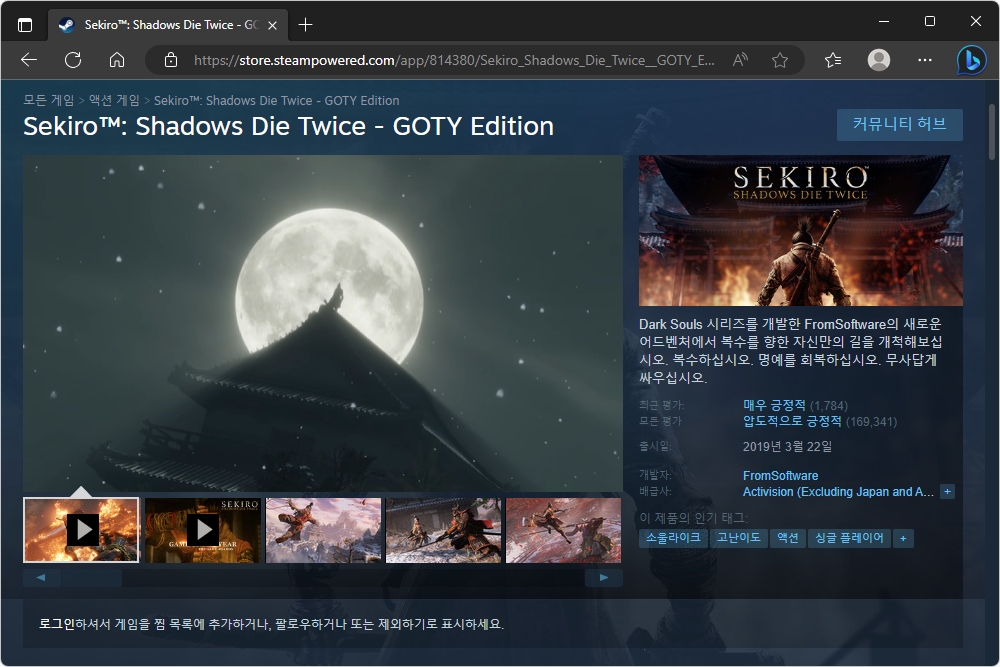The width and height of the screenshot is (1000, 667).
Task: Click the page vertical scrollbar
Action: (992, 131)
